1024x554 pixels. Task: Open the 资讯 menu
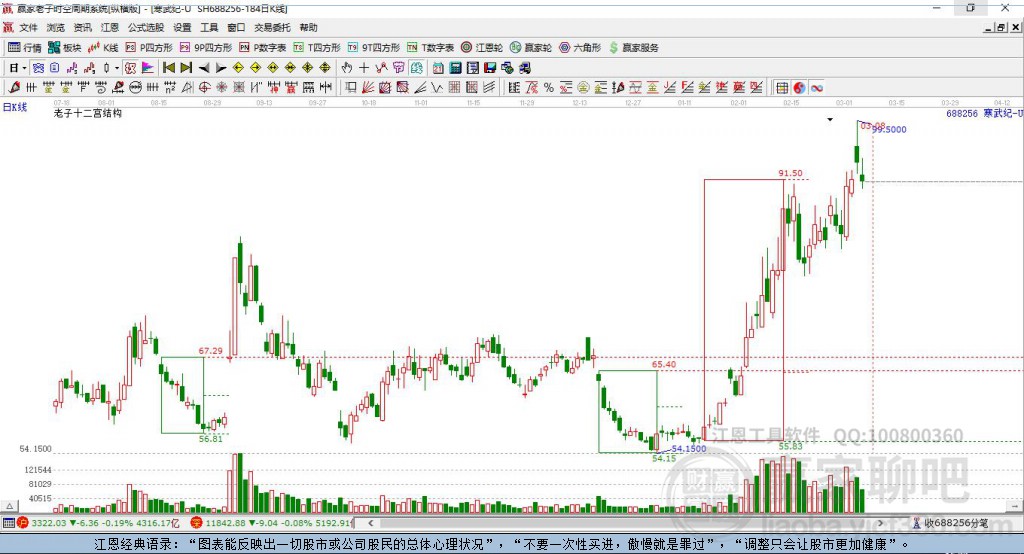click(82, 27)
